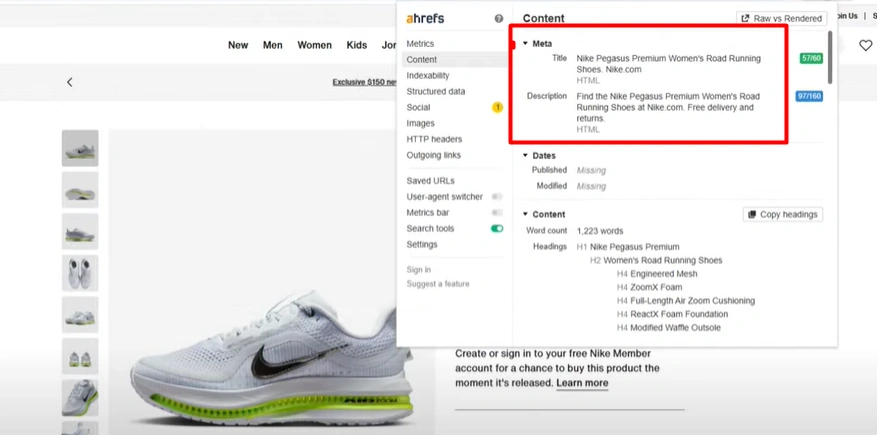
Task: Open the New menu on Nike nav
Action: click(238, 45)
